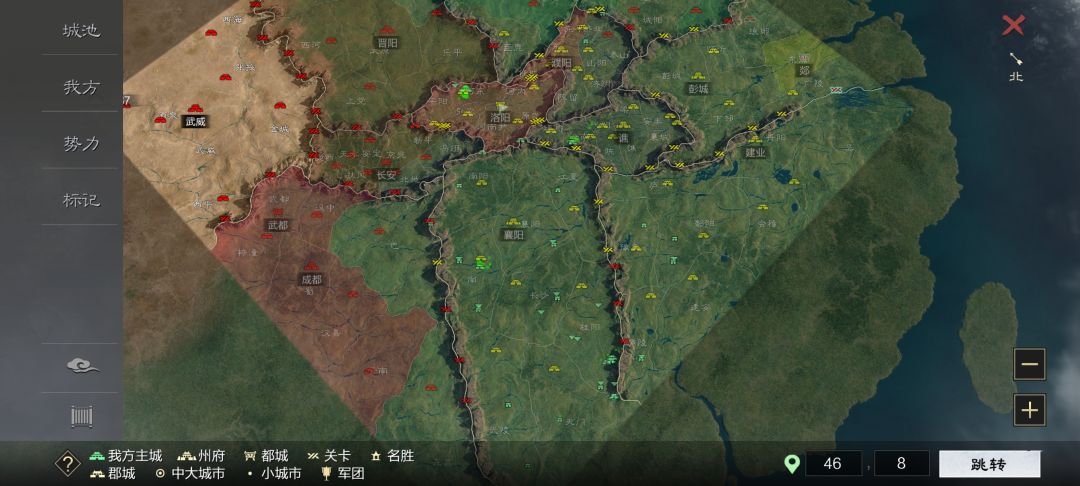
Task: Click the 北 compass indicator
Action: pos(1016,67)
